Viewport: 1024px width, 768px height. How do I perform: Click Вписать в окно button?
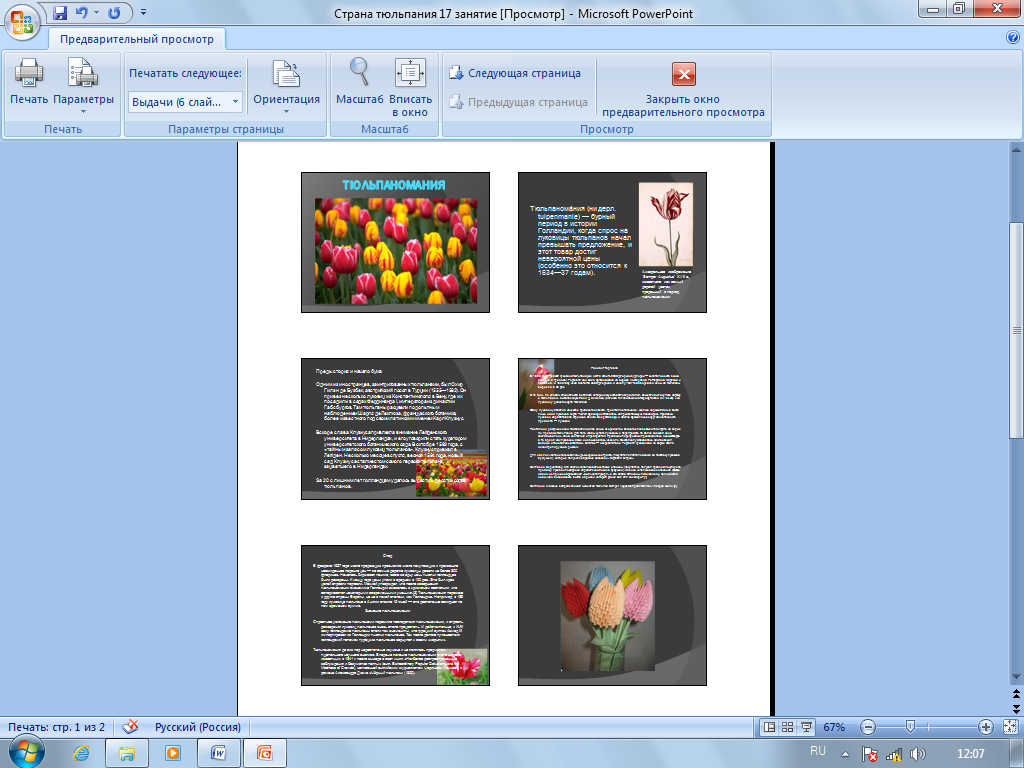coord(410,88)
